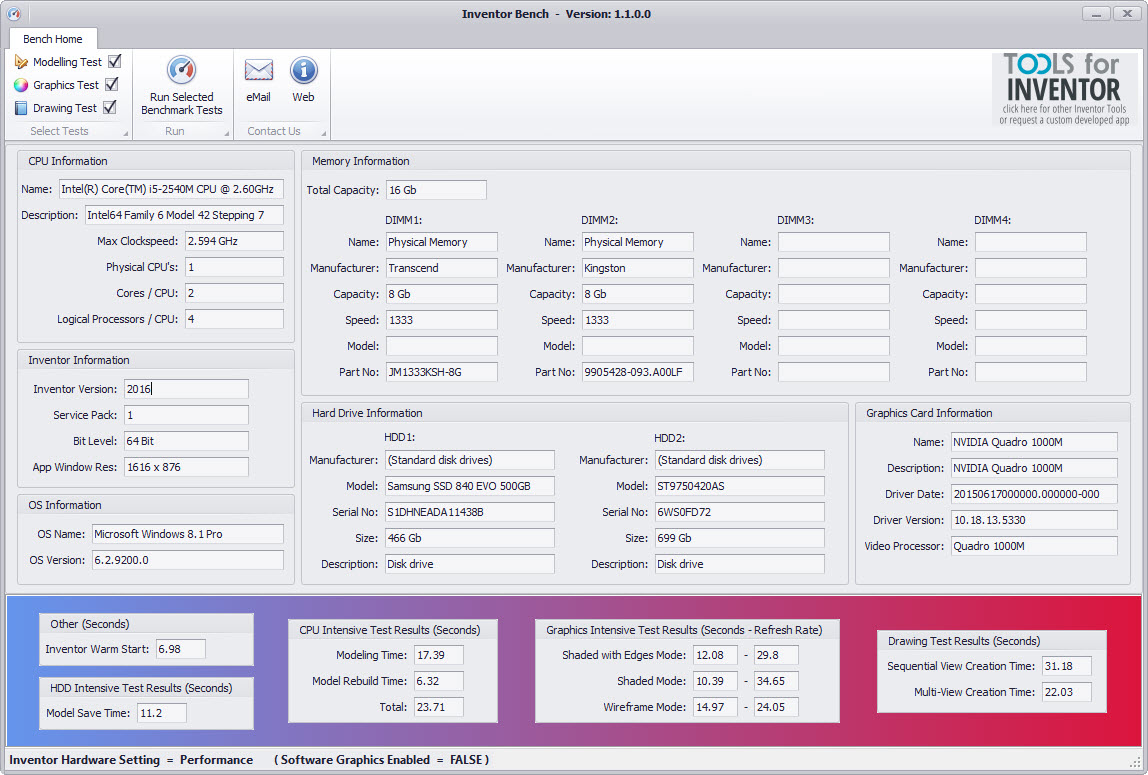The image size is (1148, 775).
Task: Click the Driver Version field
Action: 1035,520
